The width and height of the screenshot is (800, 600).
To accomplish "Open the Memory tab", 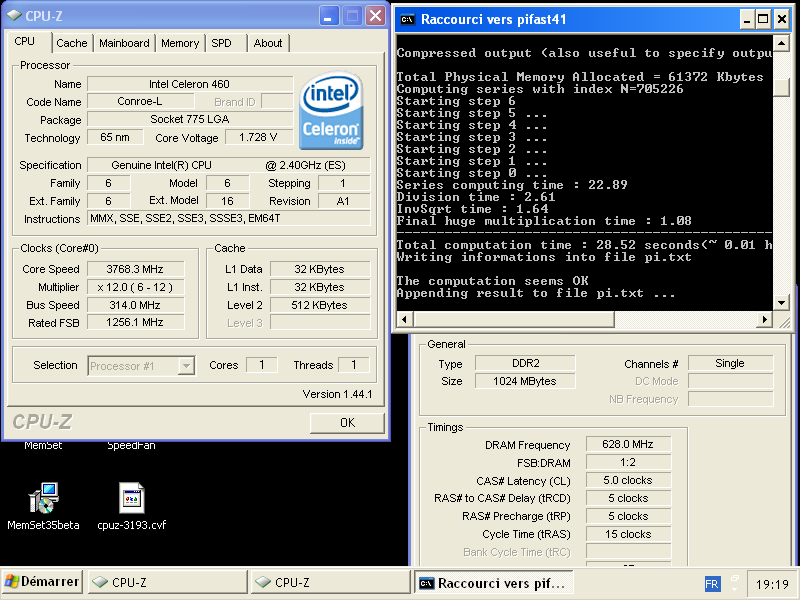I will pos(180,43).
